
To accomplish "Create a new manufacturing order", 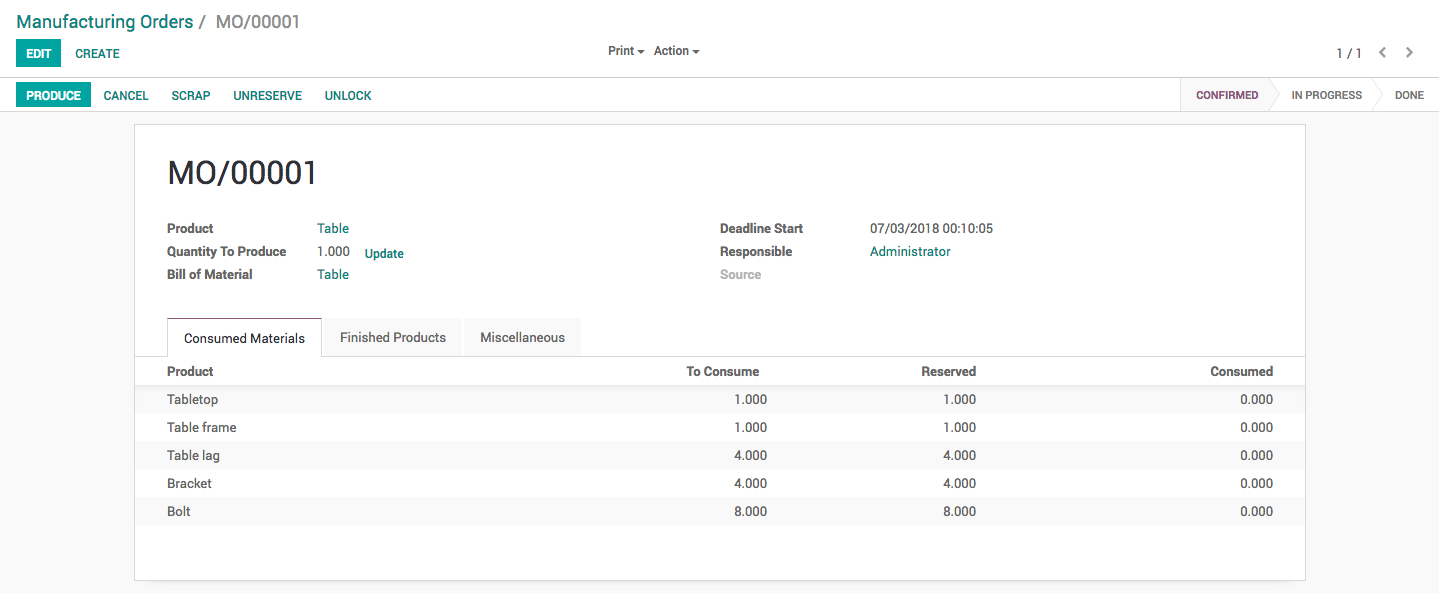I will [x=97, y=54].
